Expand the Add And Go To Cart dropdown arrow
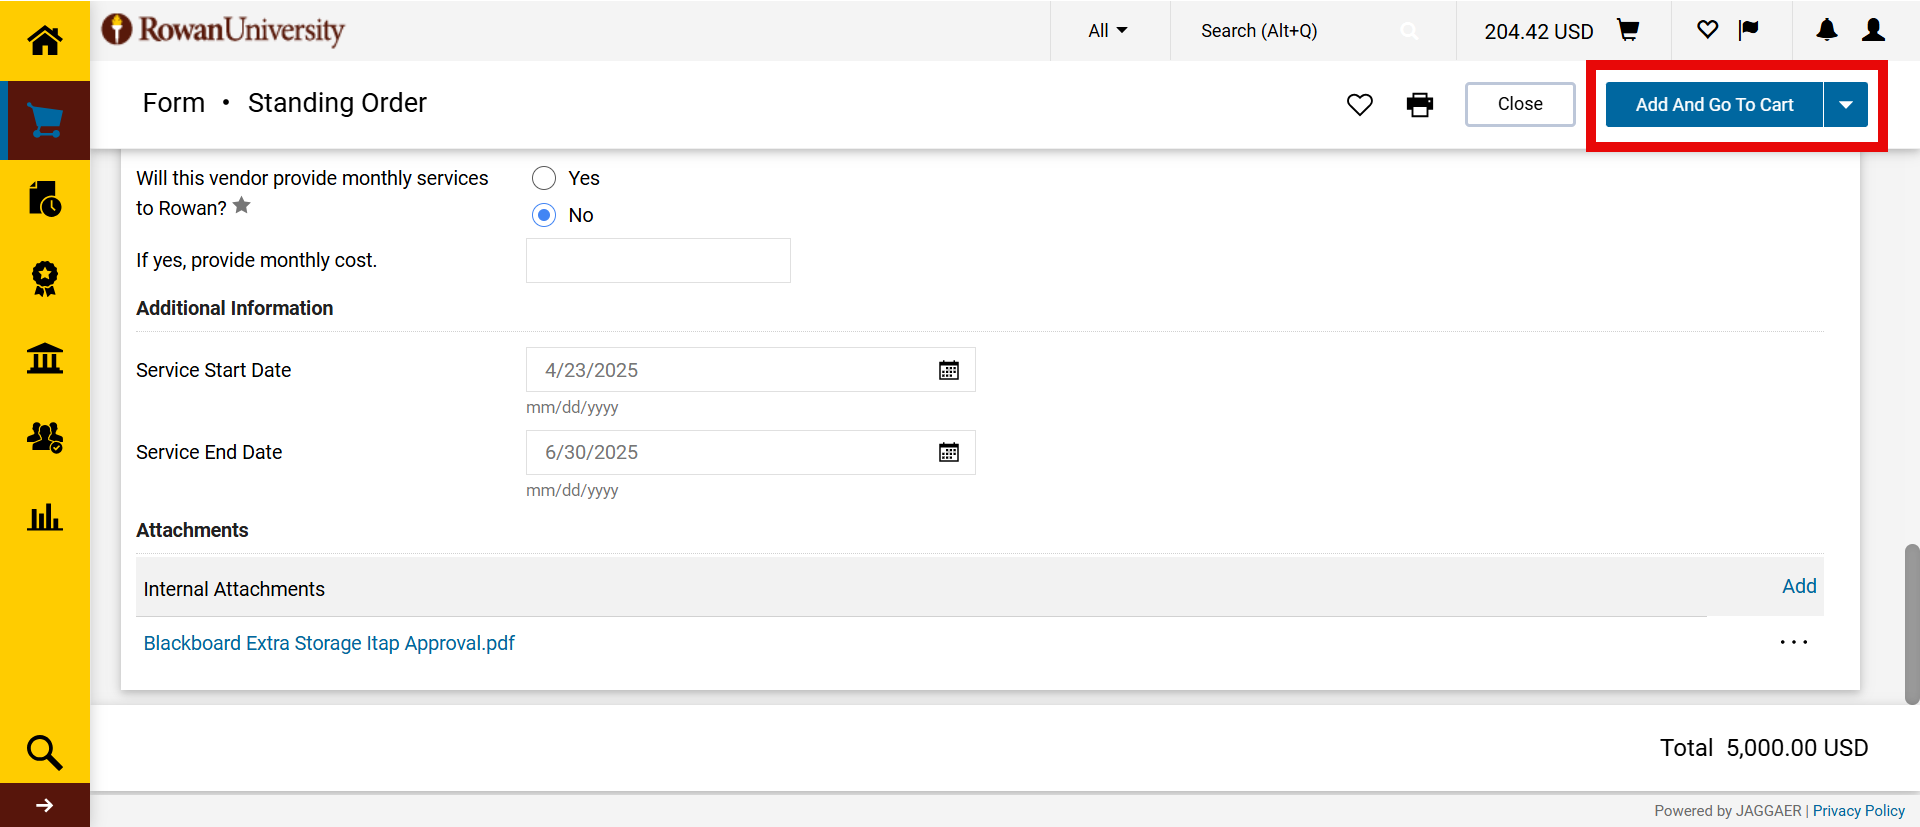This screenshot has height=827, width=1920. coord(1846,105)
